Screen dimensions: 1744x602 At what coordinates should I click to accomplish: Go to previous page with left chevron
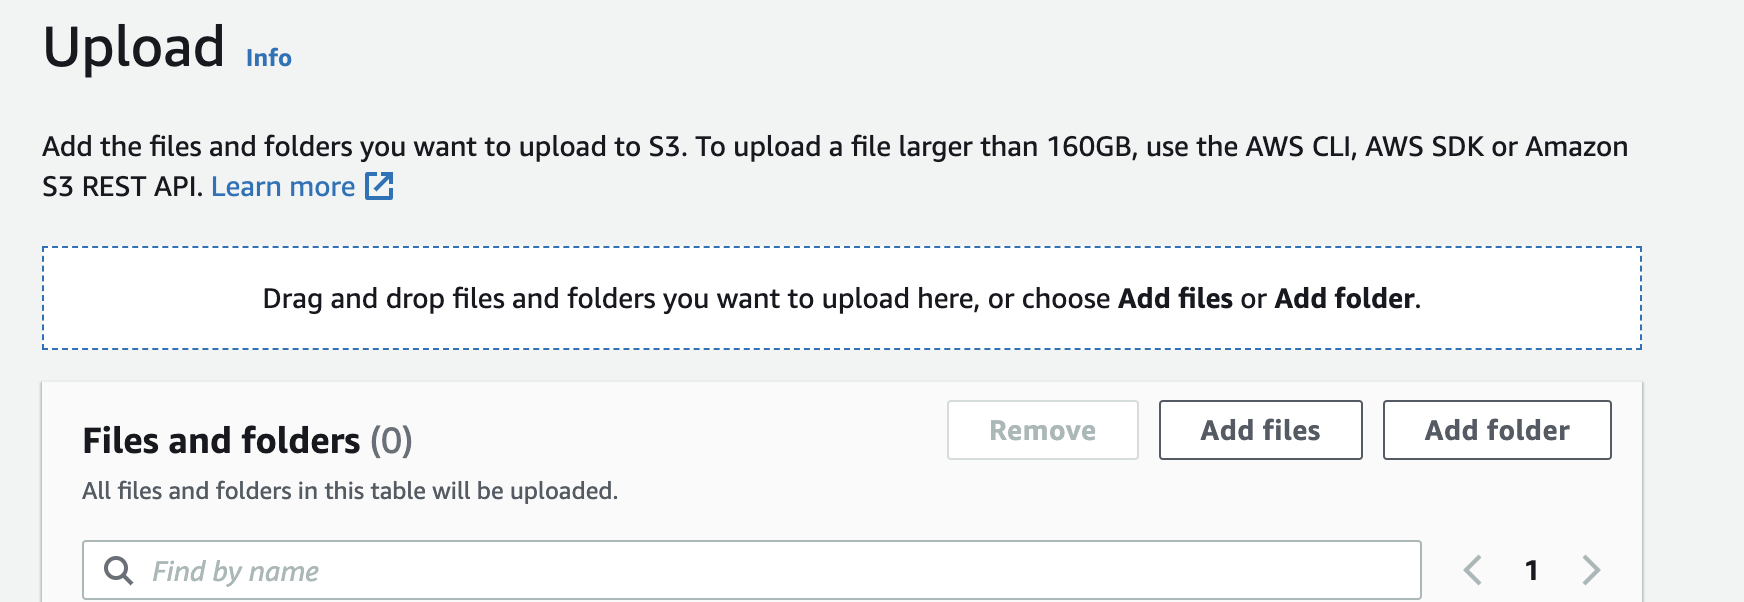[x=1472, y=570]
